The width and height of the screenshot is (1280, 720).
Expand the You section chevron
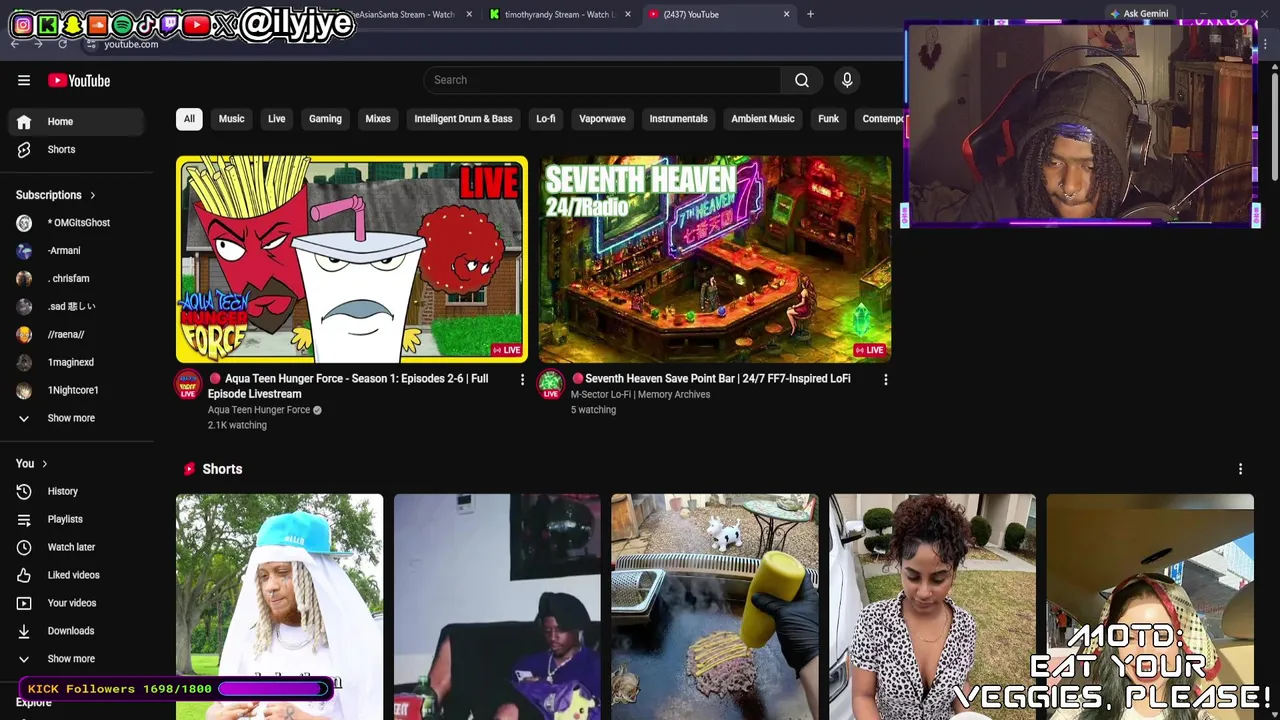click(44, 464)
